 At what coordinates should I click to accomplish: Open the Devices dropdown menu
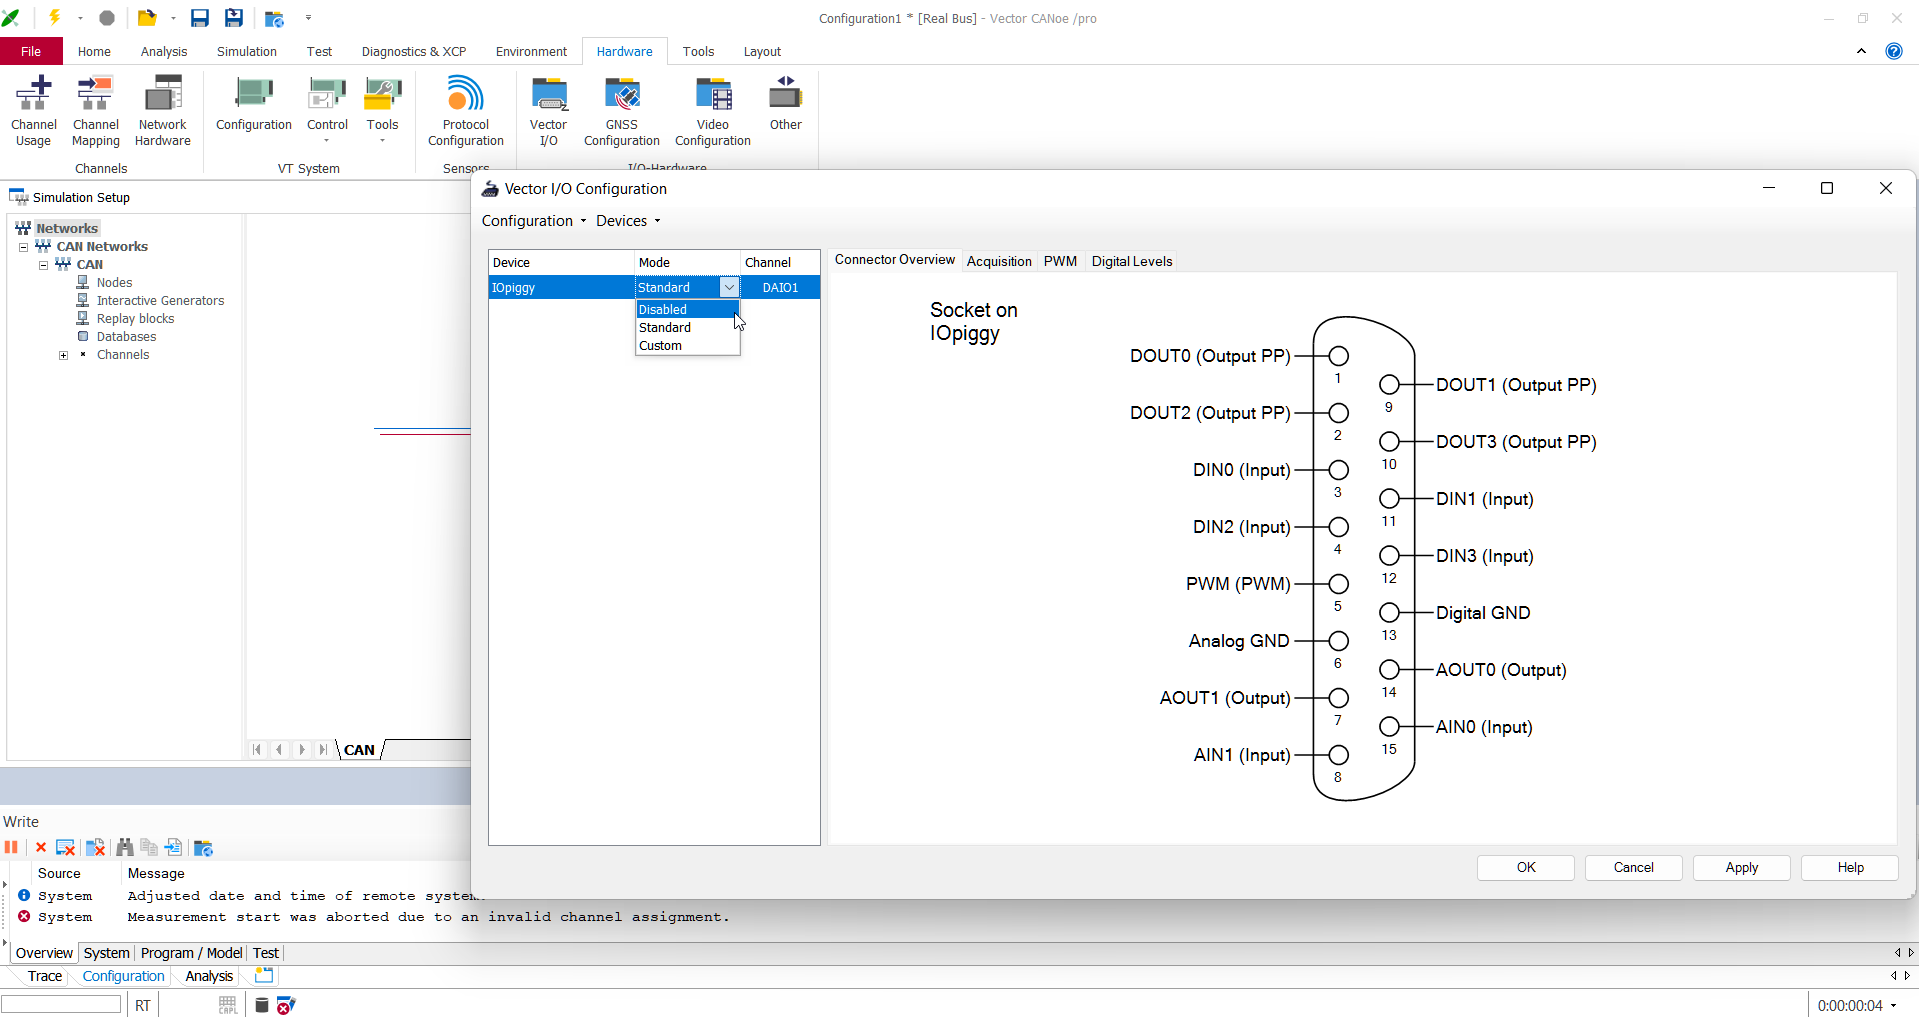coord(628,221)
